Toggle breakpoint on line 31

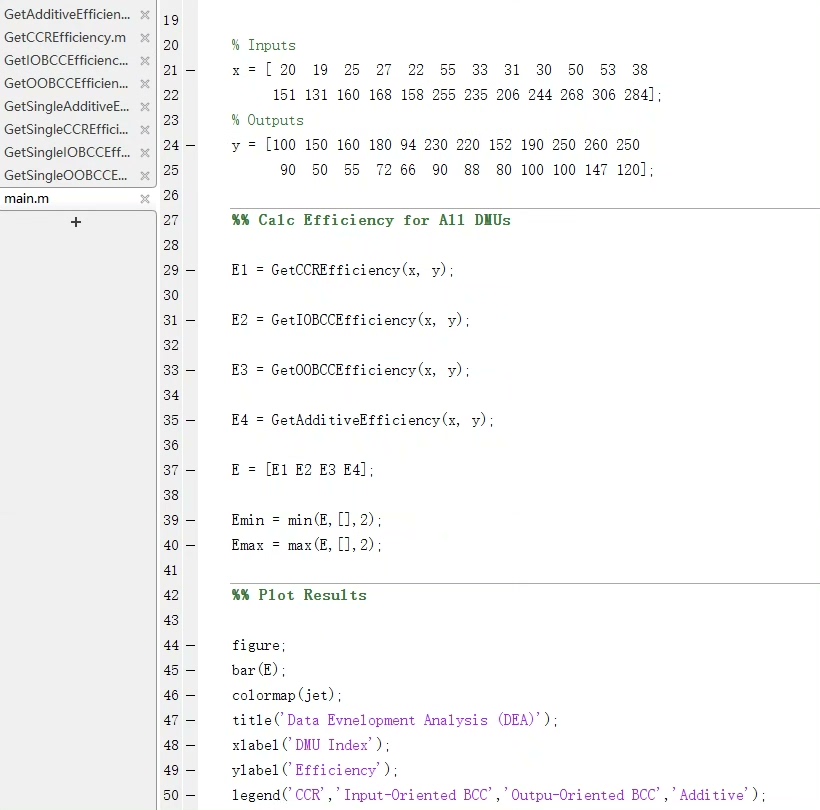[190, 321]
